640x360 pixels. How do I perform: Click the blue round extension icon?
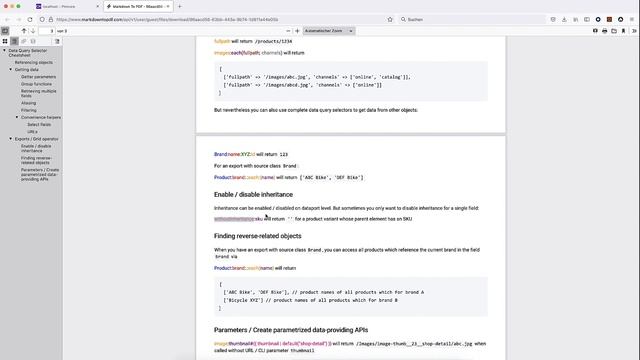click(598, 19)
